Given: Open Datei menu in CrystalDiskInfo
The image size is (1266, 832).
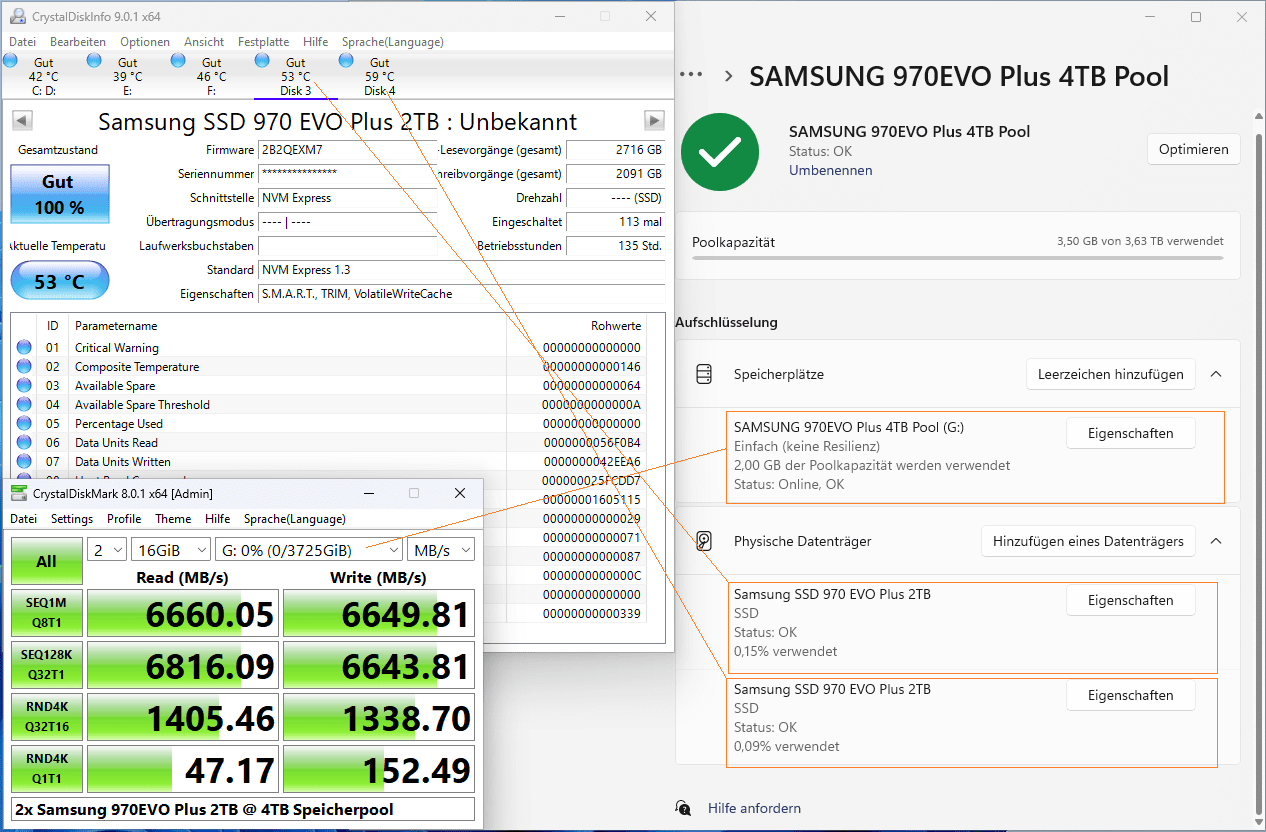Looking at the screenshot, I should (22, 42).
